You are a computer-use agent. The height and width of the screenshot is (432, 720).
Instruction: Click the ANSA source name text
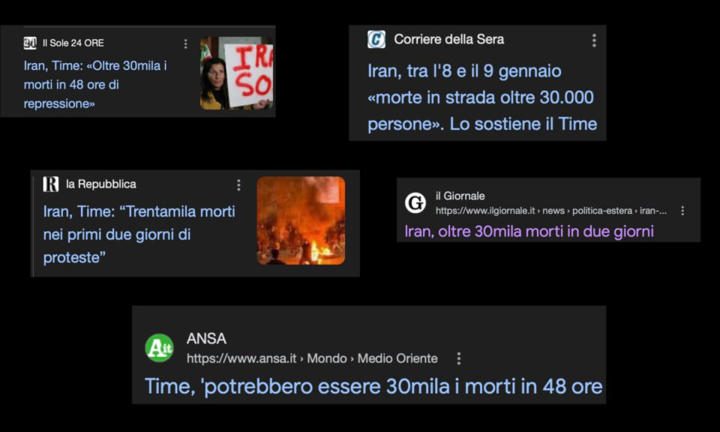(x=207, y=339)
